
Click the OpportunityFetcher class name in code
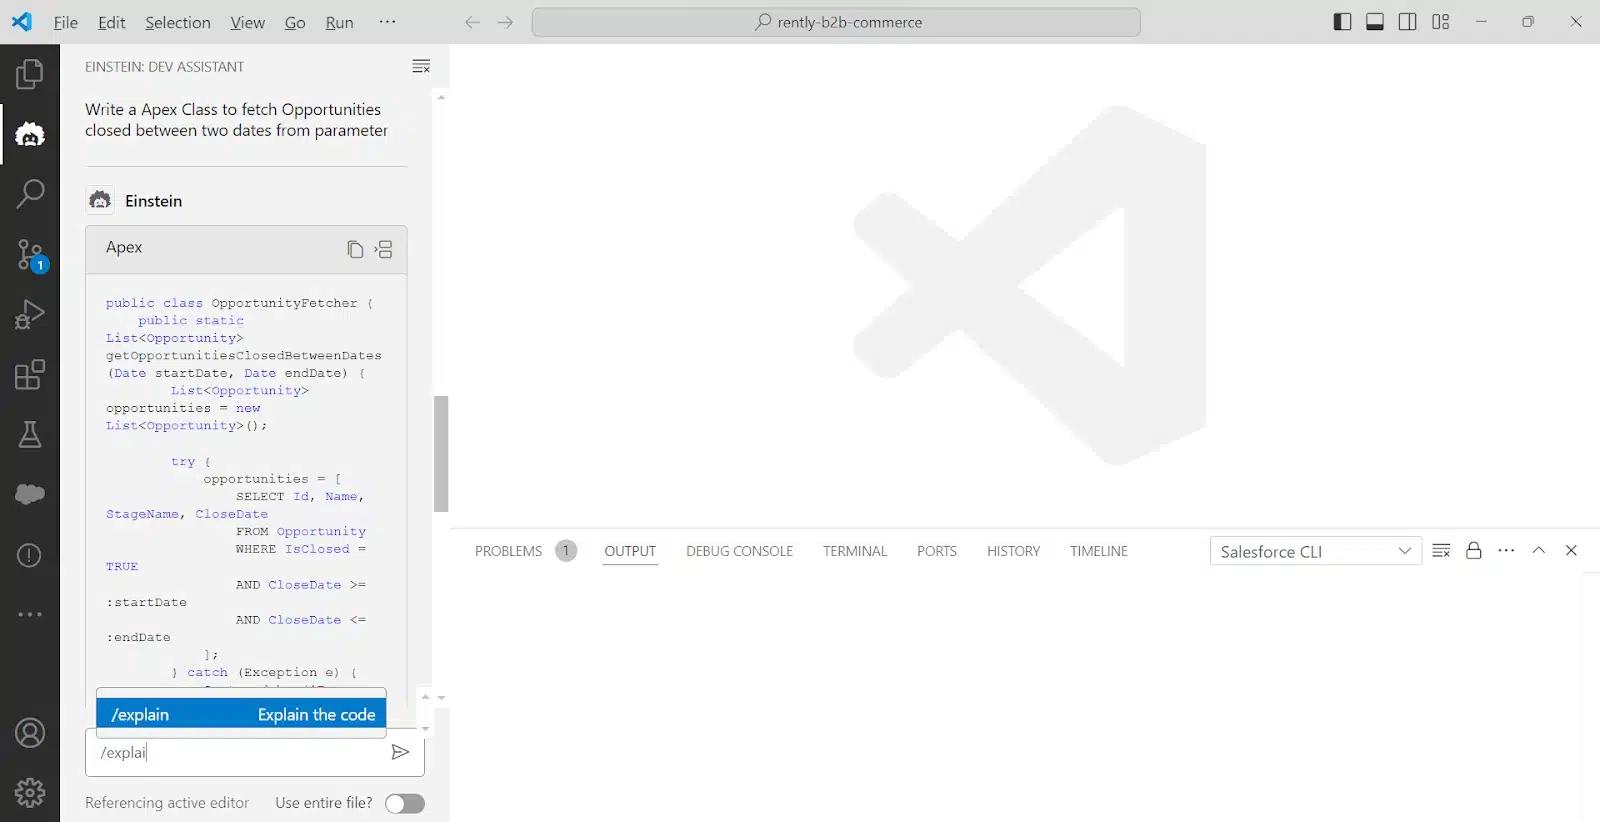[284, 303]
